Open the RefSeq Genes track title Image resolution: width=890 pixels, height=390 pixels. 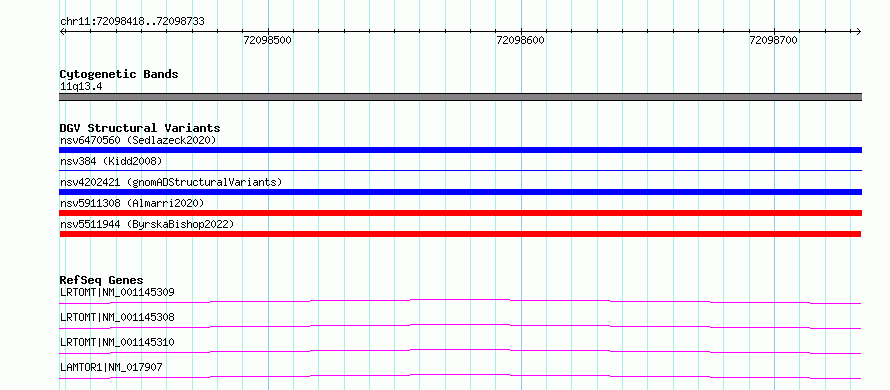[x=102, y=280]
